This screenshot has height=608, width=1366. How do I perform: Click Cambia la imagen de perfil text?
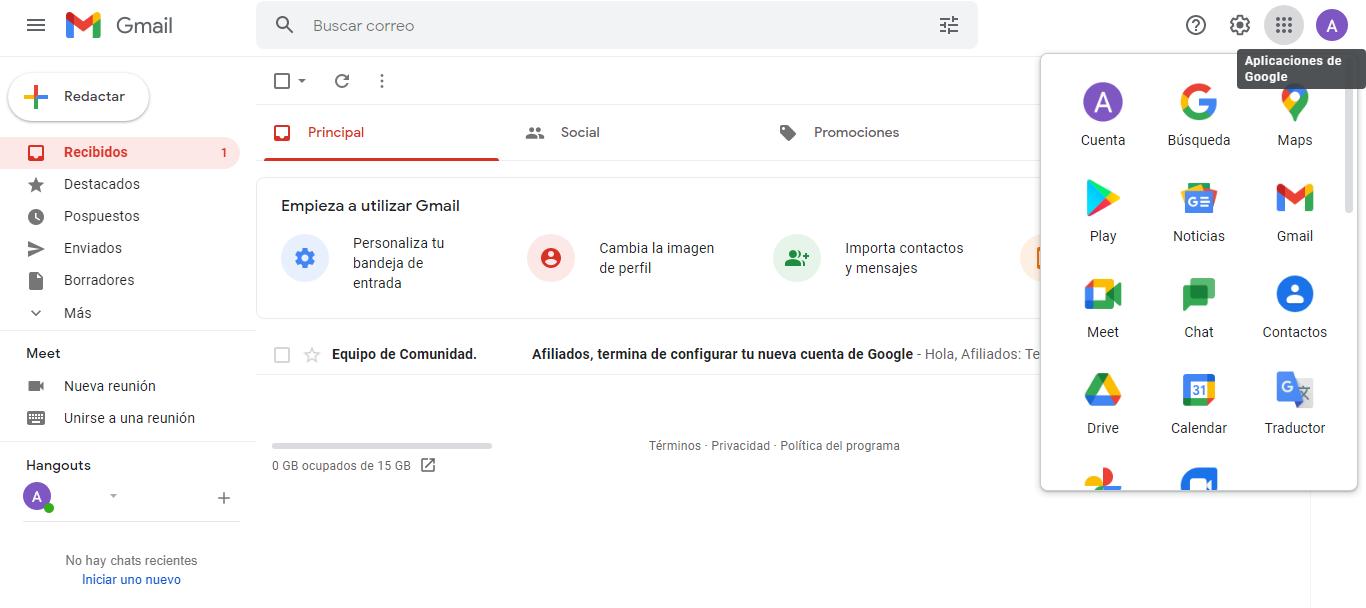click(x=657, y=258)
